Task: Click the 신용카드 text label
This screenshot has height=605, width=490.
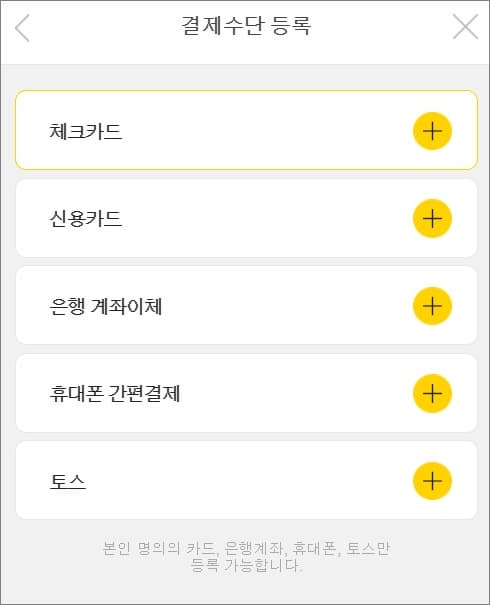Action: (86, 219)
